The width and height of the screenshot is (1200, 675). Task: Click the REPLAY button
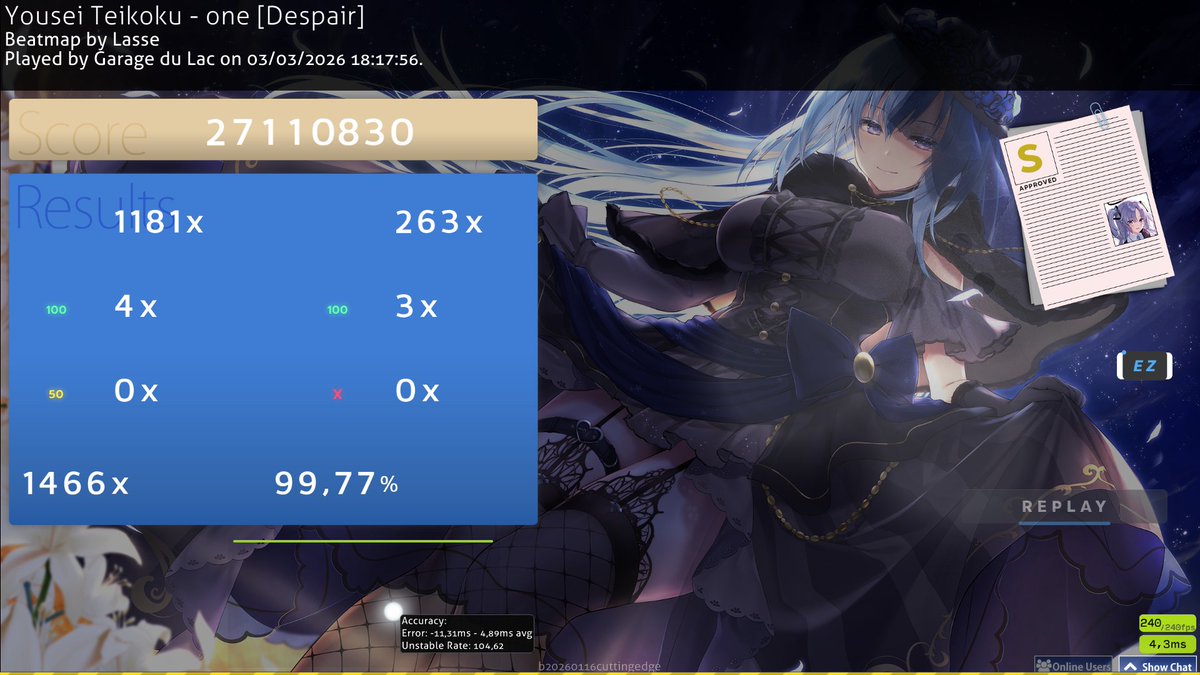tap(1064, 507)
